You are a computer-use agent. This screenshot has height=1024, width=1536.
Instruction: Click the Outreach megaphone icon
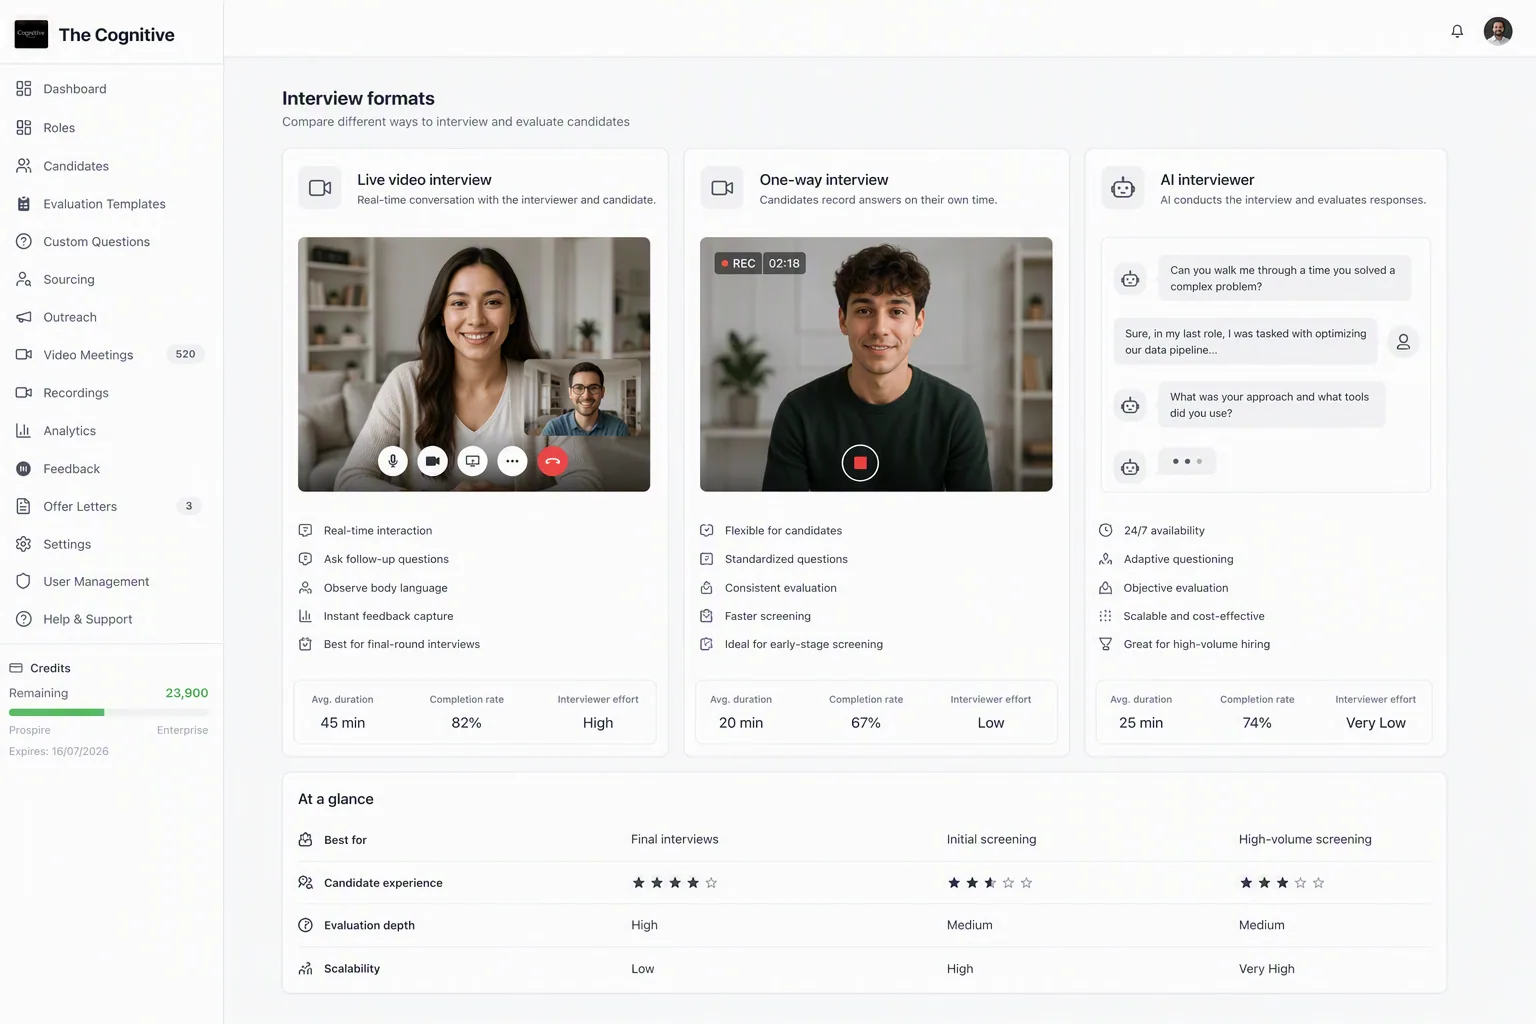(x=24, y=317)
